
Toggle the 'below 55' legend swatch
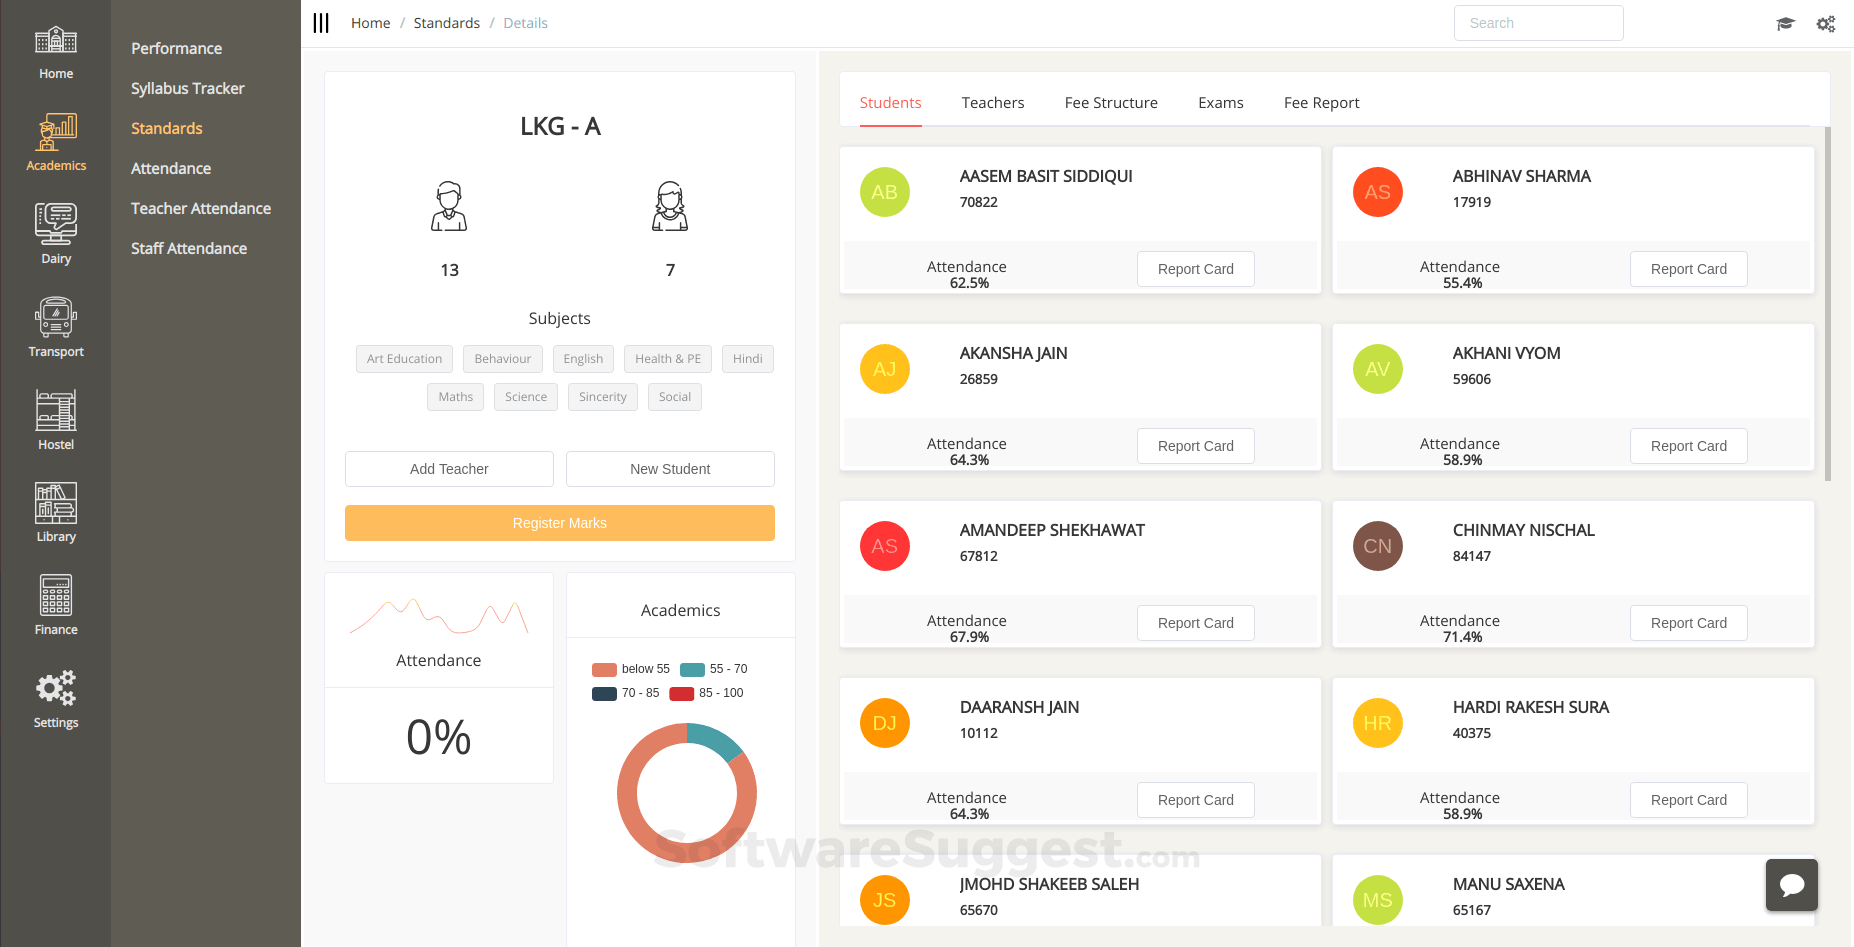(604, 669)
